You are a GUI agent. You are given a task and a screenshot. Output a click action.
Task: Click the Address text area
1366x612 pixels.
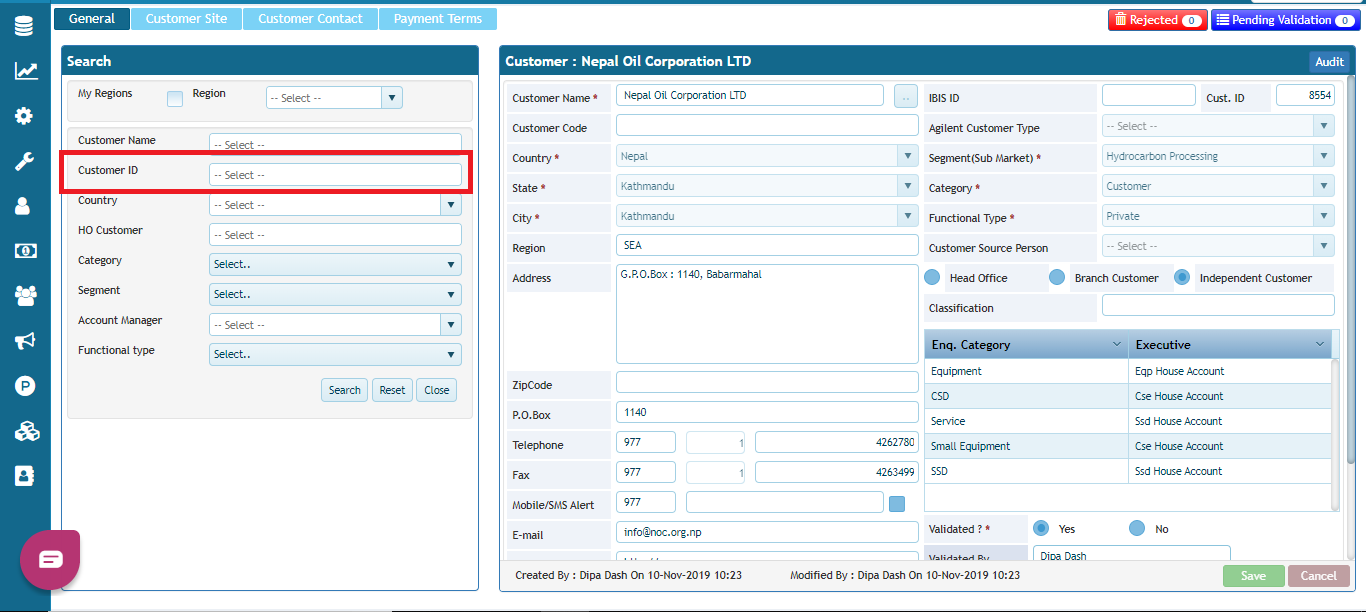pyautogui.click(x=767, y=314)
